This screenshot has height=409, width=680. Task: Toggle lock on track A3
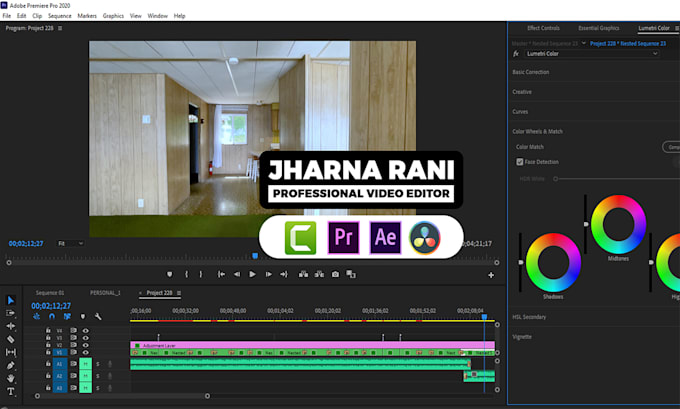click(x=48, y=388)
